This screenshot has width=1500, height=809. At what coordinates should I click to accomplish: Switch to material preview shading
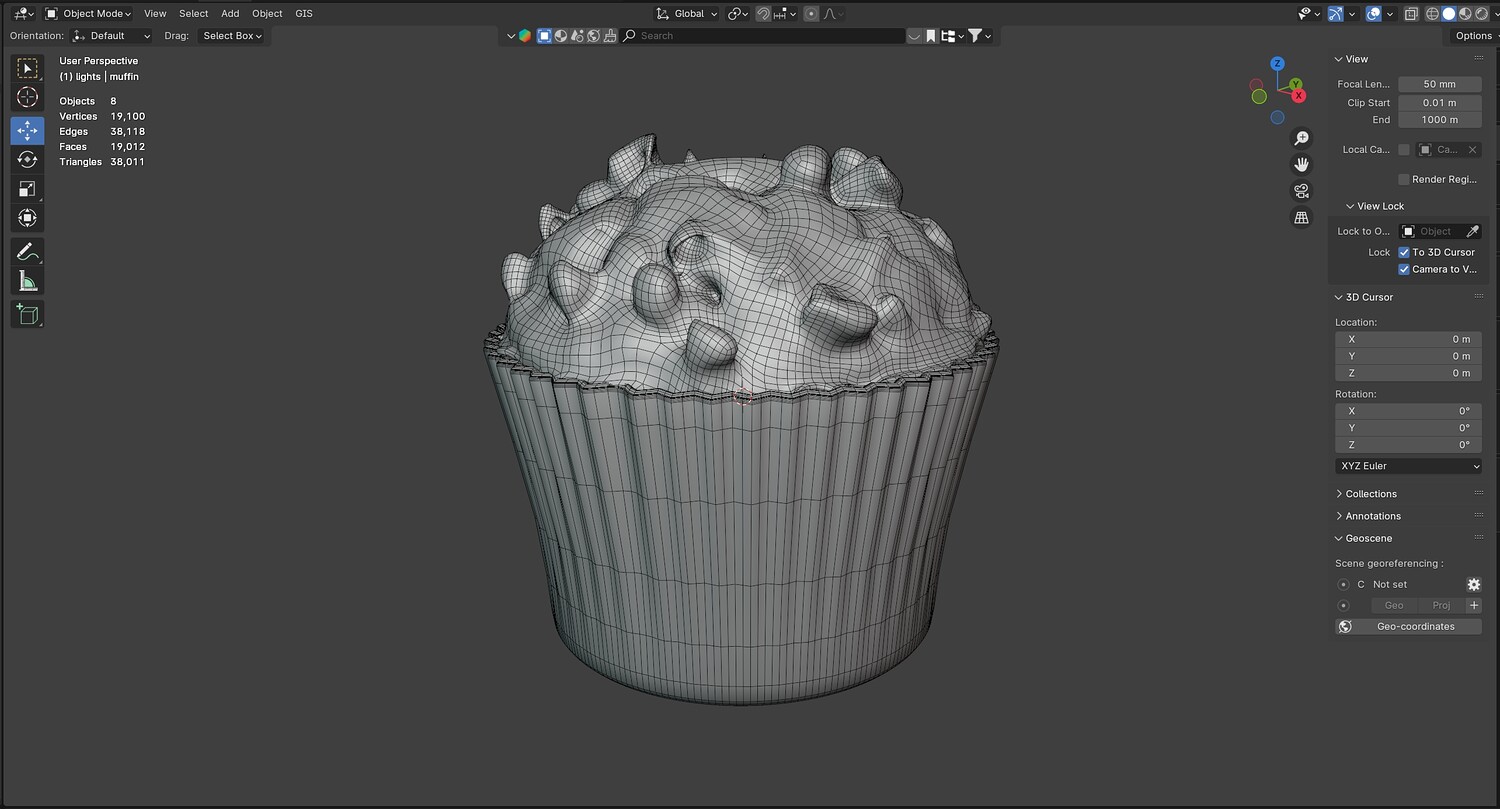(1465, 14)
